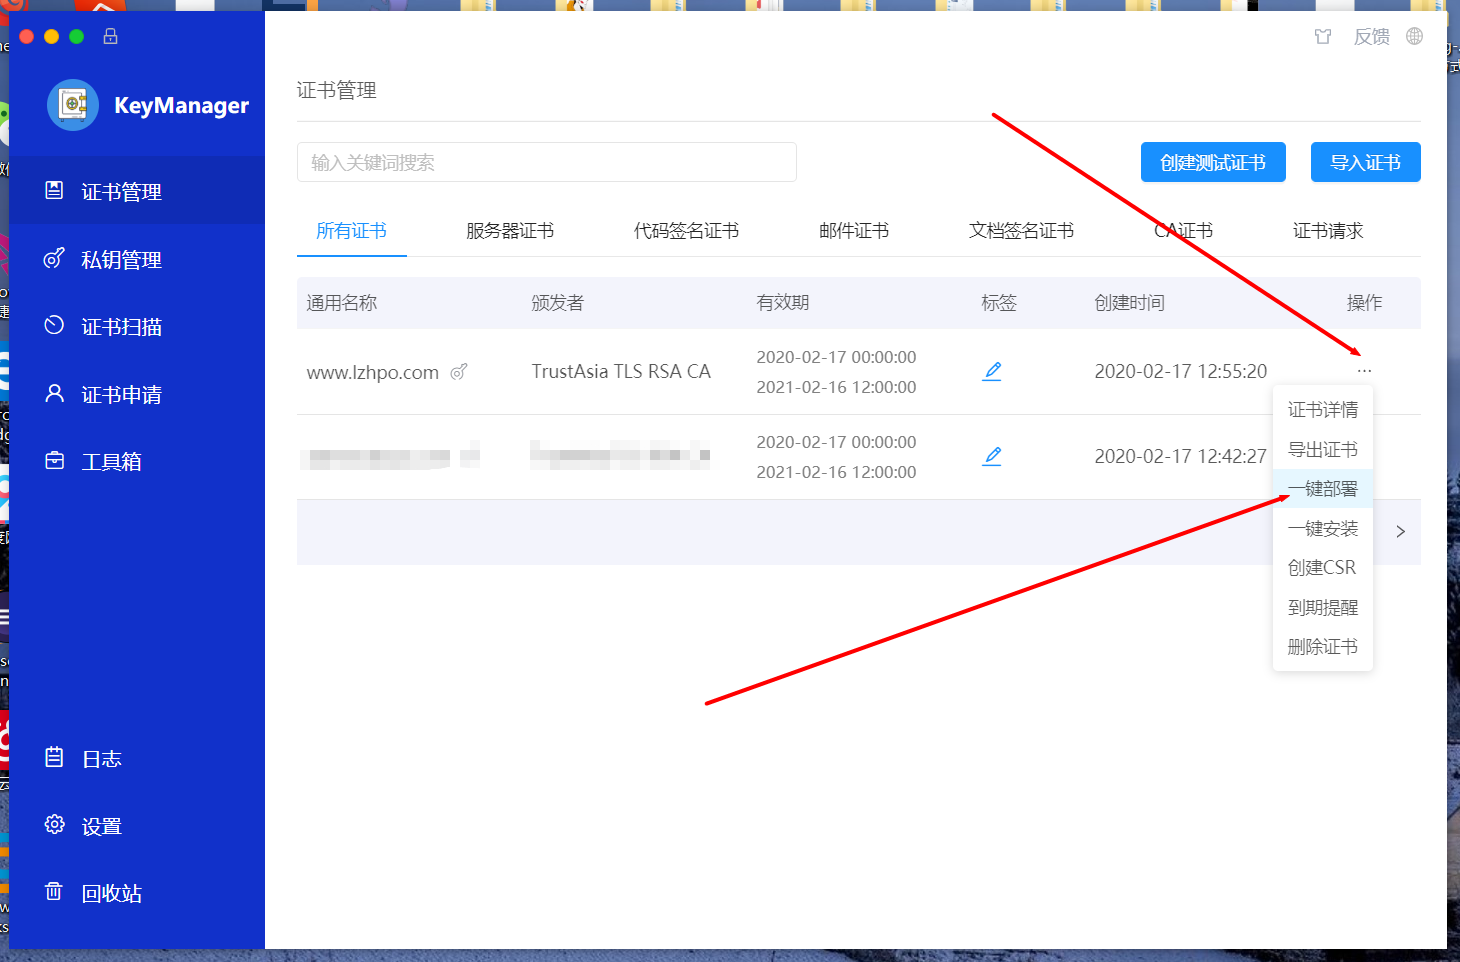Select 删除证书 from the actions menu
The width and height of the screenshot is (1460, 962).
coord(1322,647)
